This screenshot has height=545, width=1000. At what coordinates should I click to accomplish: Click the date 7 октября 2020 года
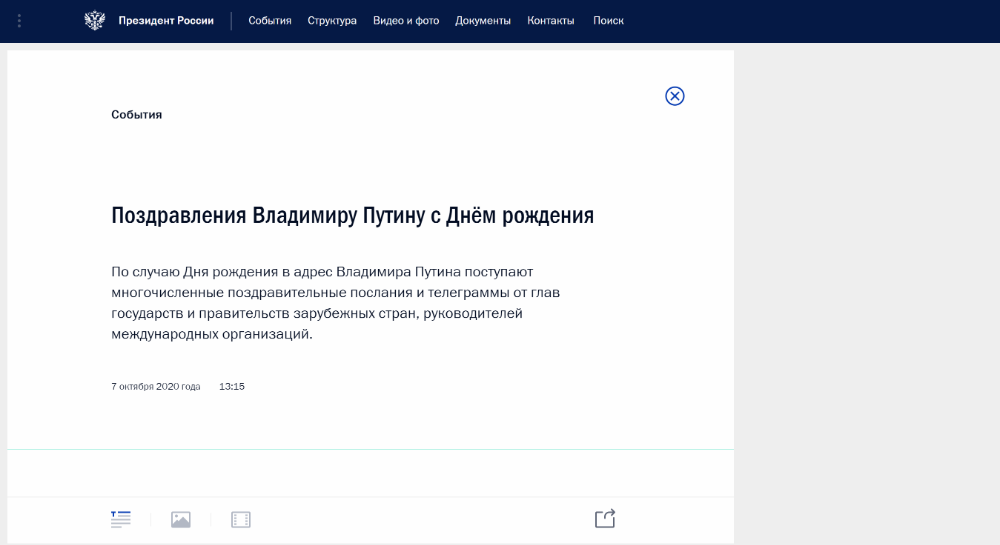point(156,386)
